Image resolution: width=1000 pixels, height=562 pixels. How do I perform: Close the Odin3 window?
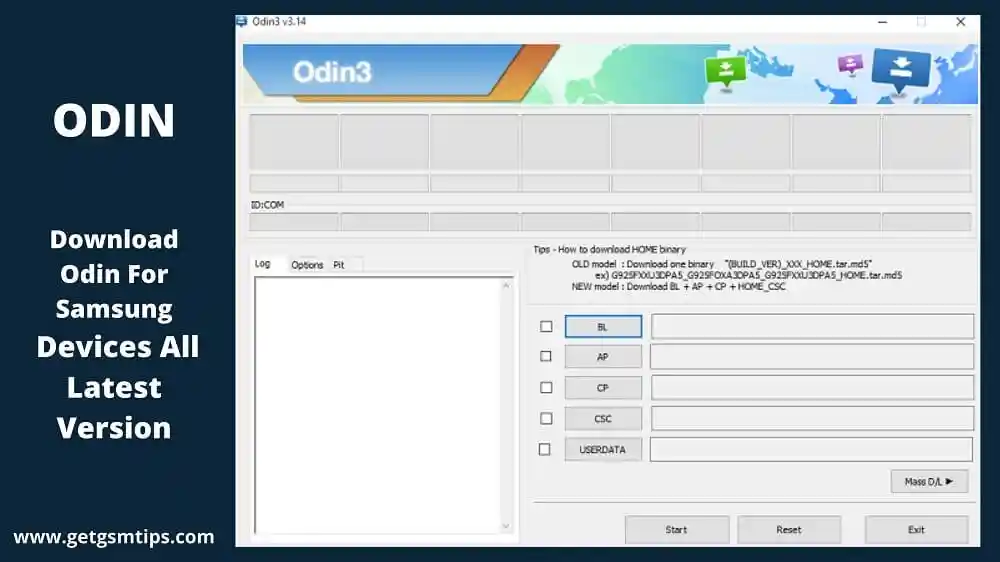tap(961, 22)
